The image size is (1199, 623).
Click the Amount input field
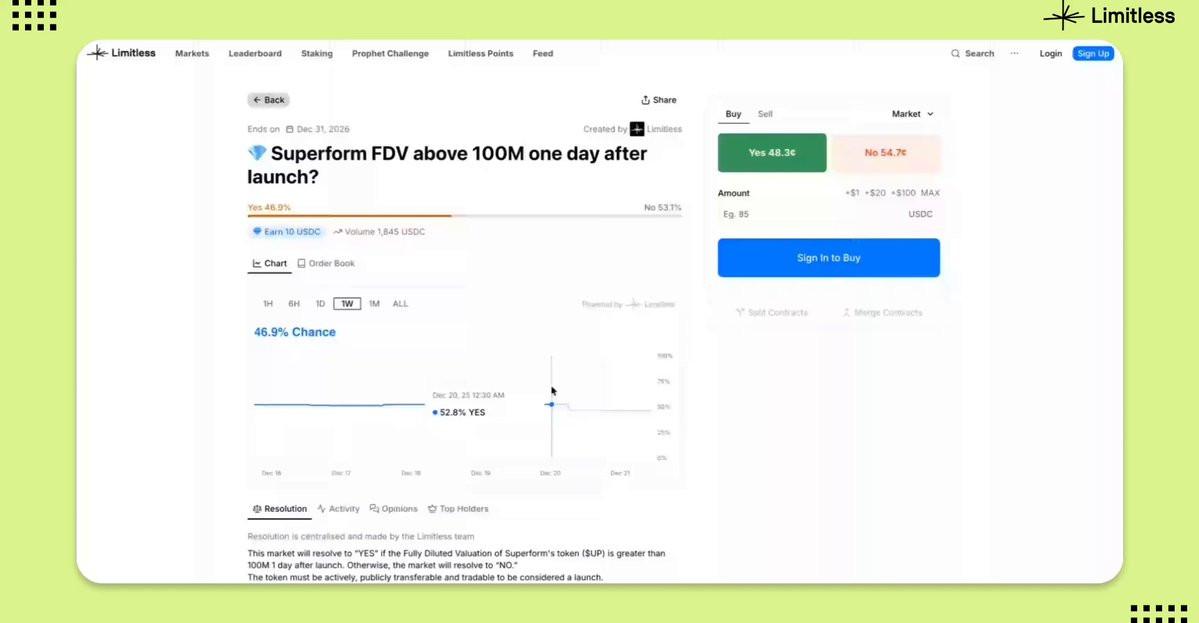[x=828, y=215]
